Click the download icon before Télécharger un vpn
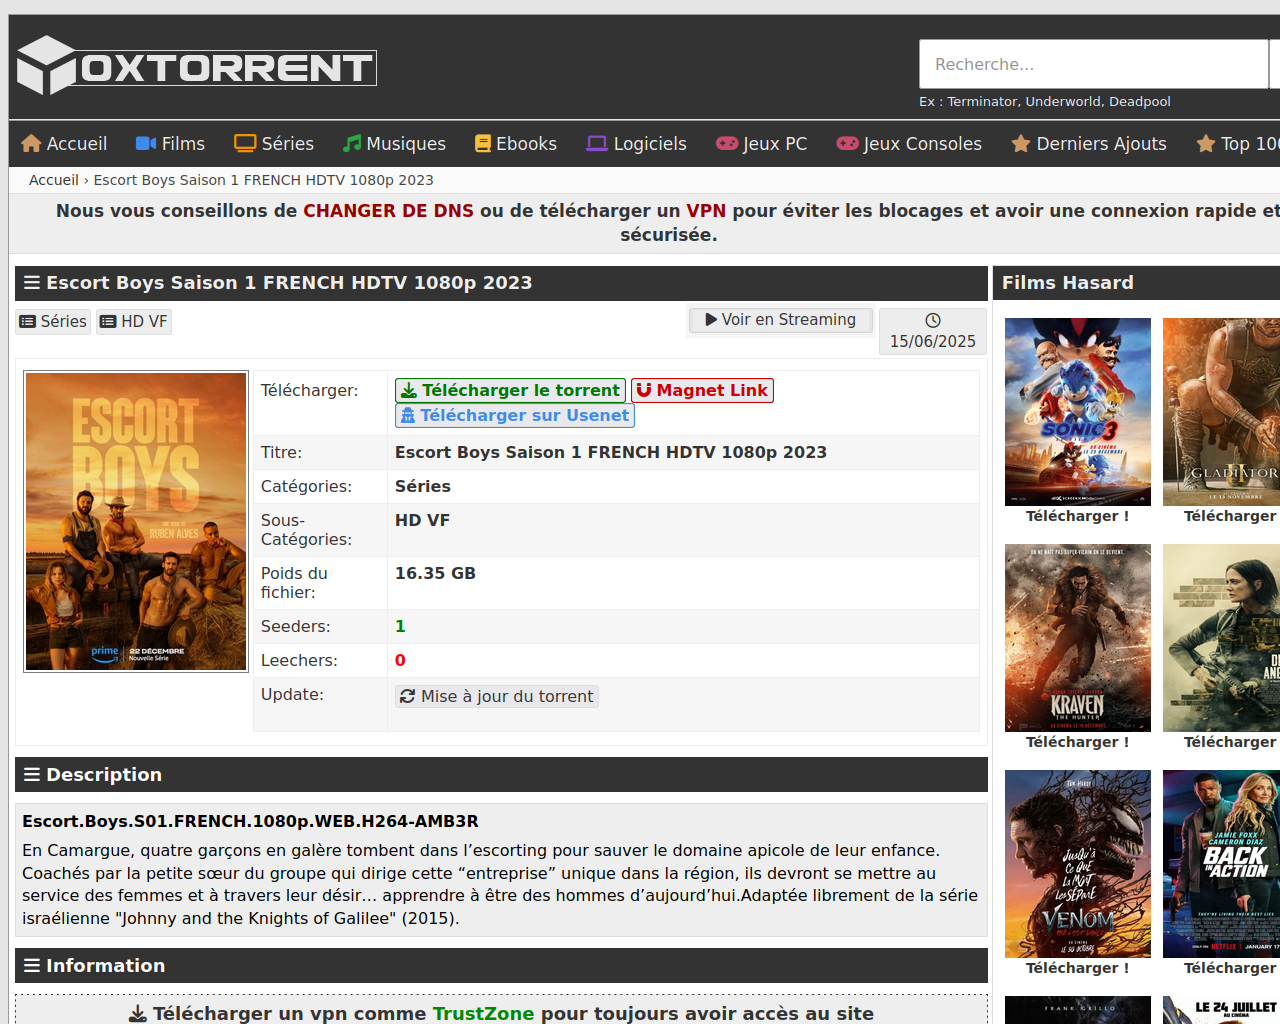 [138, 1013]
